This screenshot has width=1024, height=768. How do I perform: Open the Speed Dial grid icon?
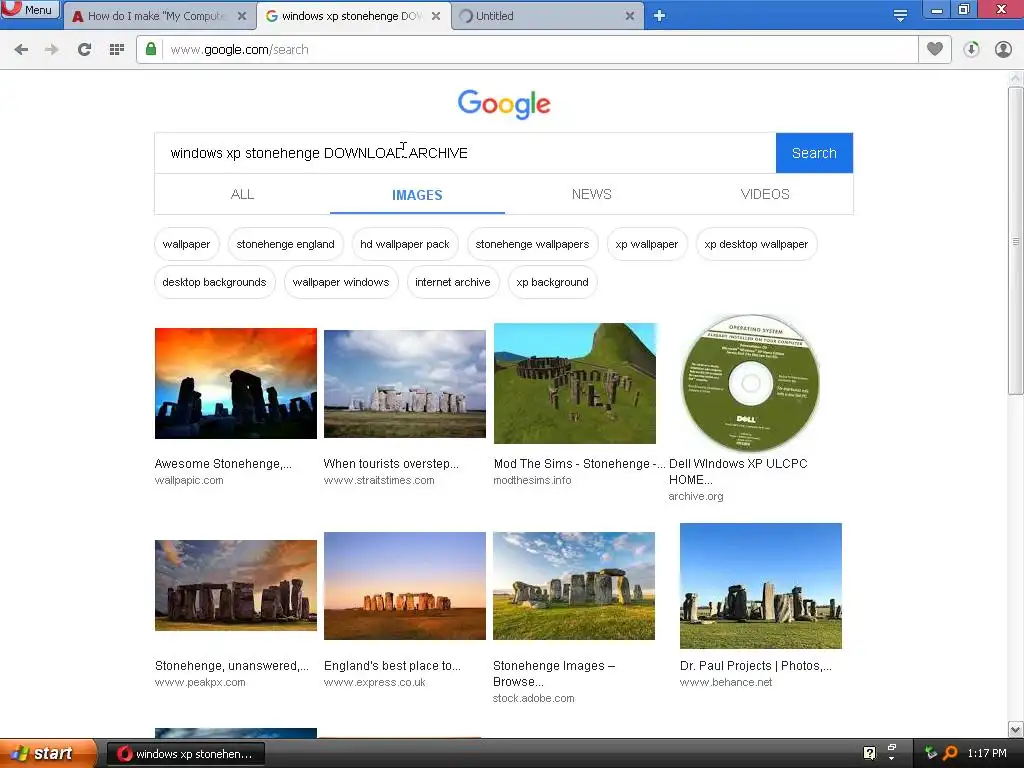click(116, 50)
